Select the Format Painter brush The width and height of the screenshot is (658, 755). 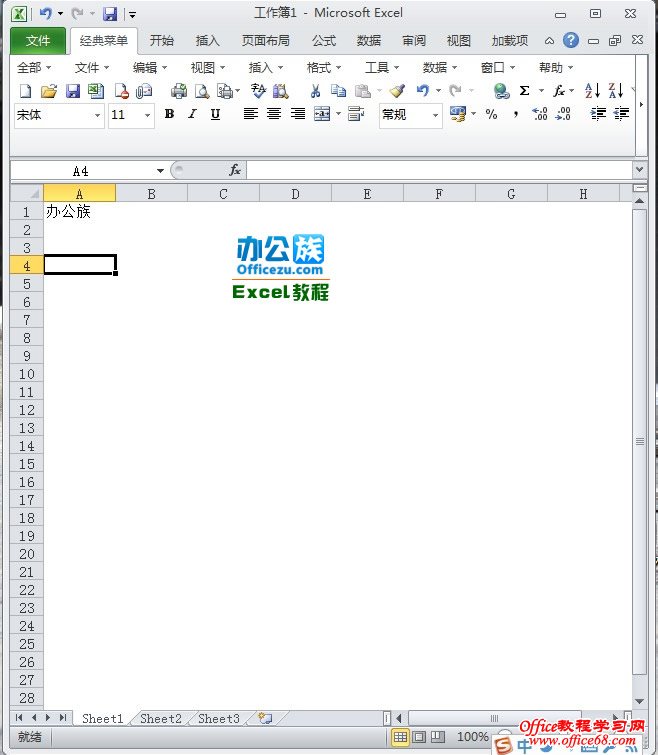[x=397, y=91]
